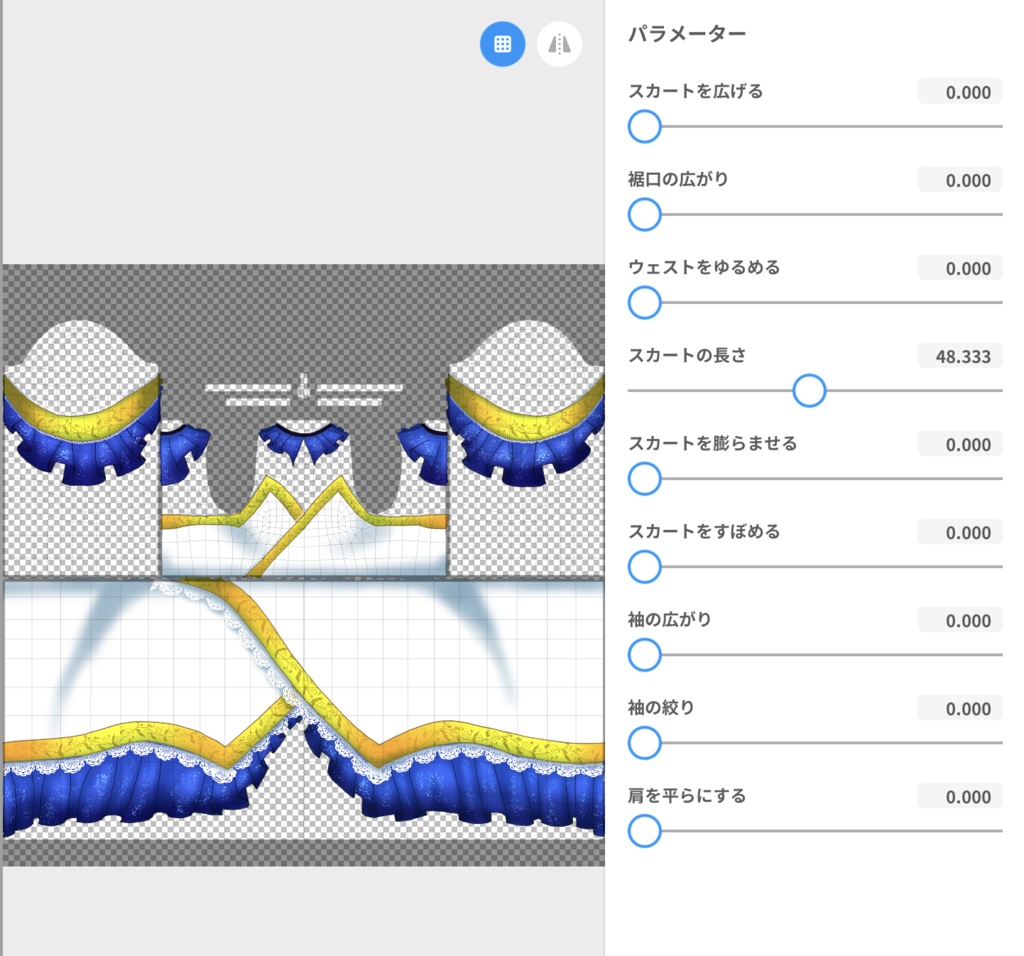Edit the スカートの長さ value field 48.333
The width and height of the screenshot is (1024, 956).
tap(959, 357)
